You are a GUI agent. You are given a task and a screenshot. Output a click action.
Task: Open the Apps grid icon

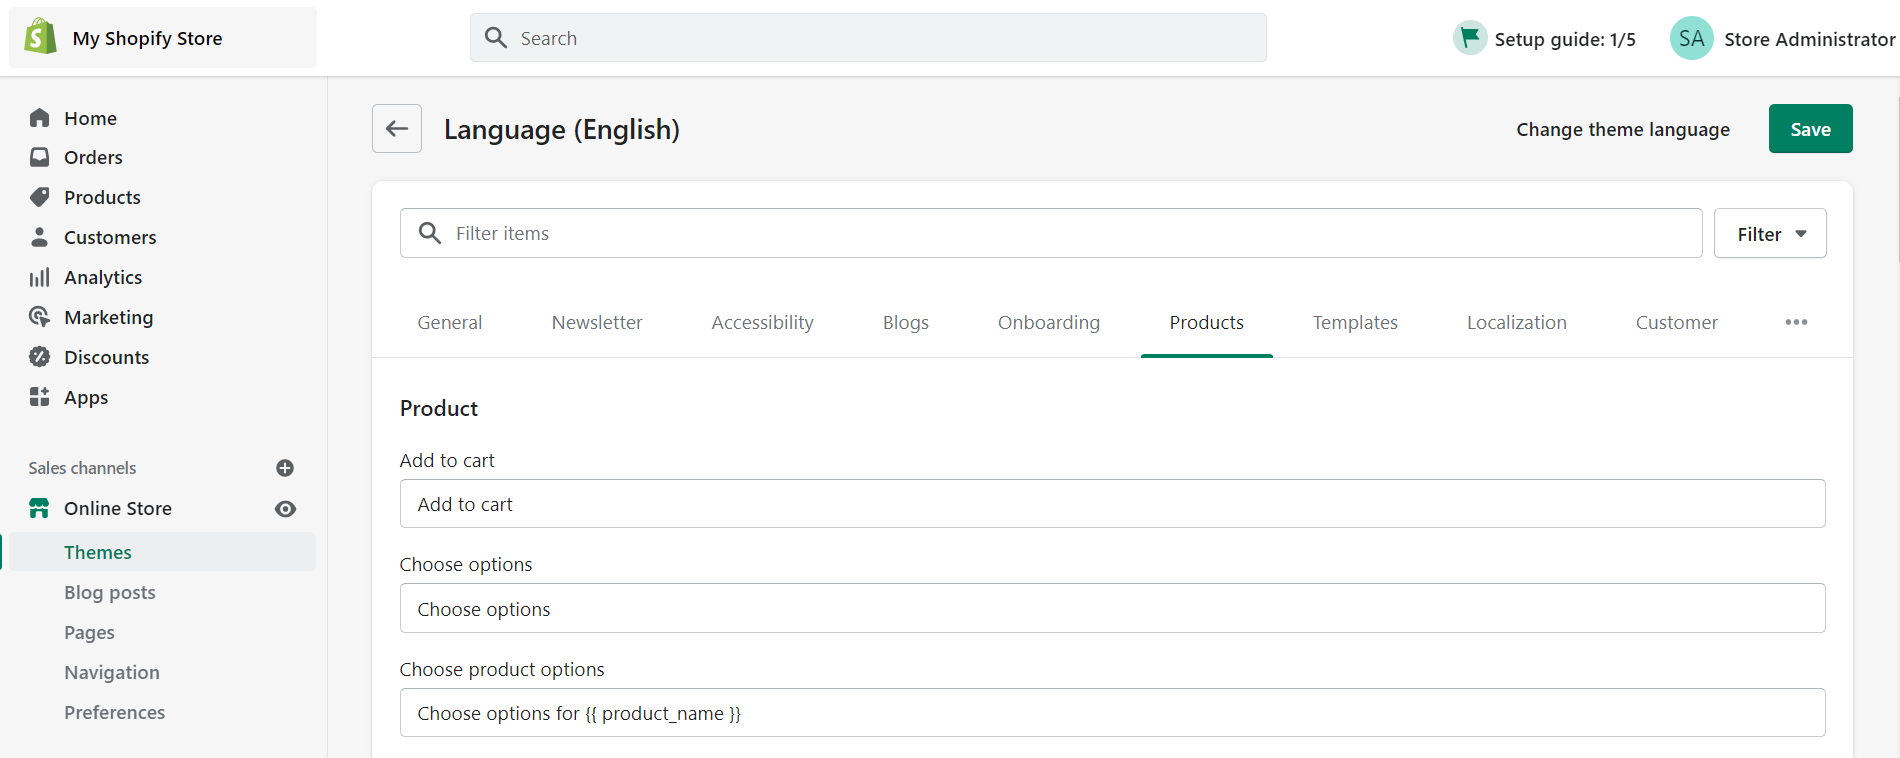coord(39,397)
